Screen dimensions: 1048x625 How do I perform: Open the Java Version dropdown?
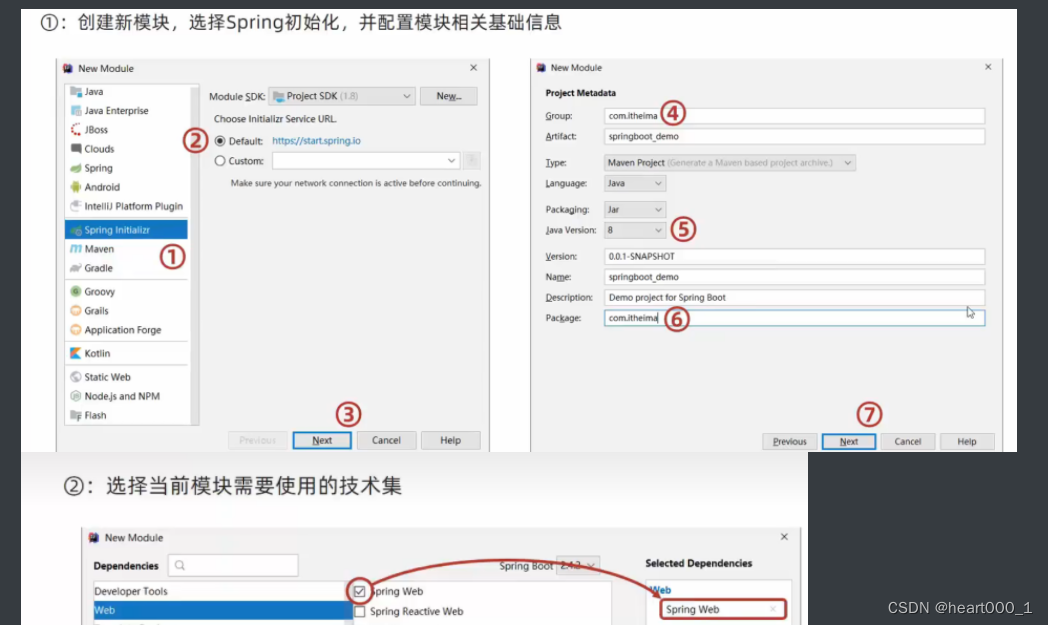tap(635, 230)
